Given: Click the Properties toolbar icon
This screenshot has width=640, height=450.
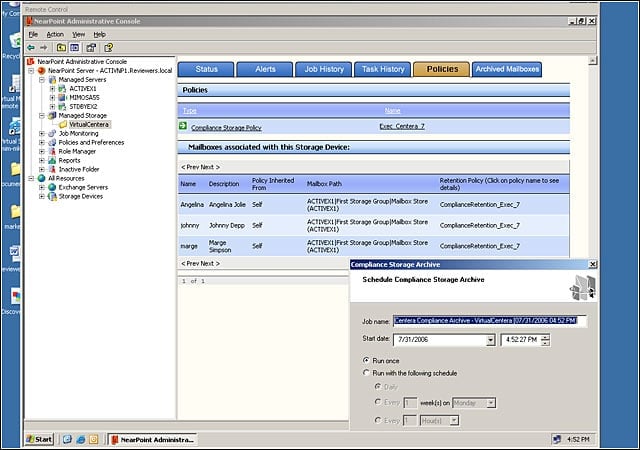Looking at the screenshot, I should point(91,48).
